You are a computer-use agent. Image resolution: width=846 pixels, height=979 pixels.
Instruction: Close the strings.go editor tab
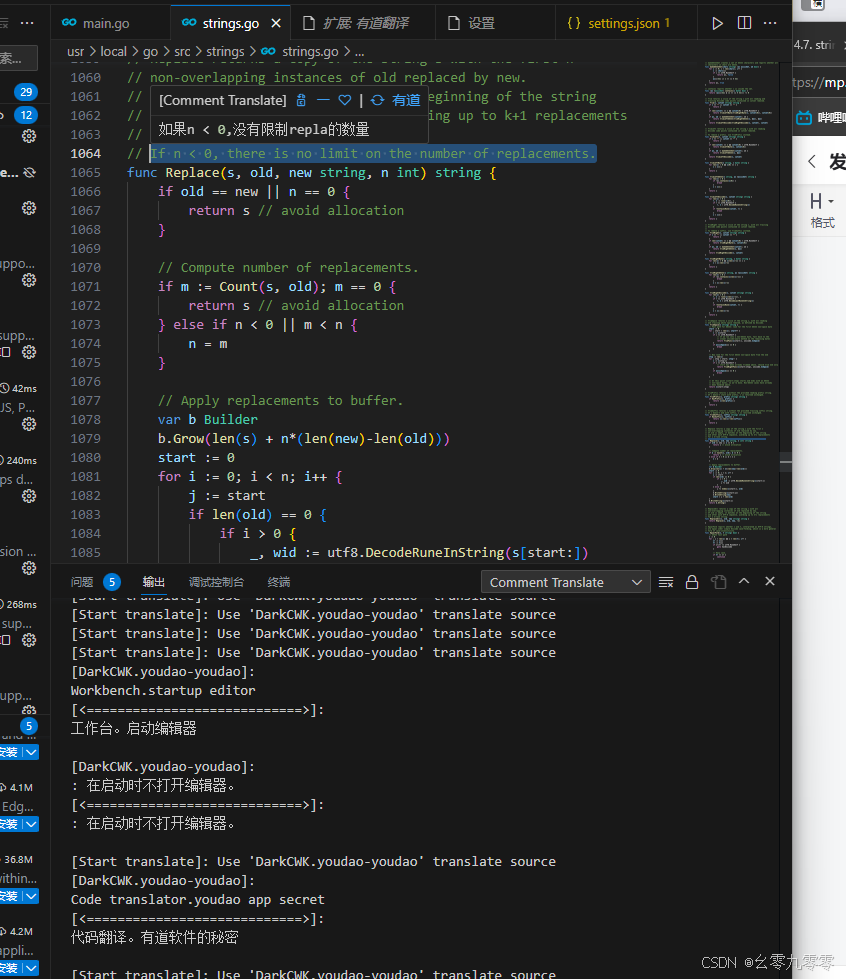[276, 23]
